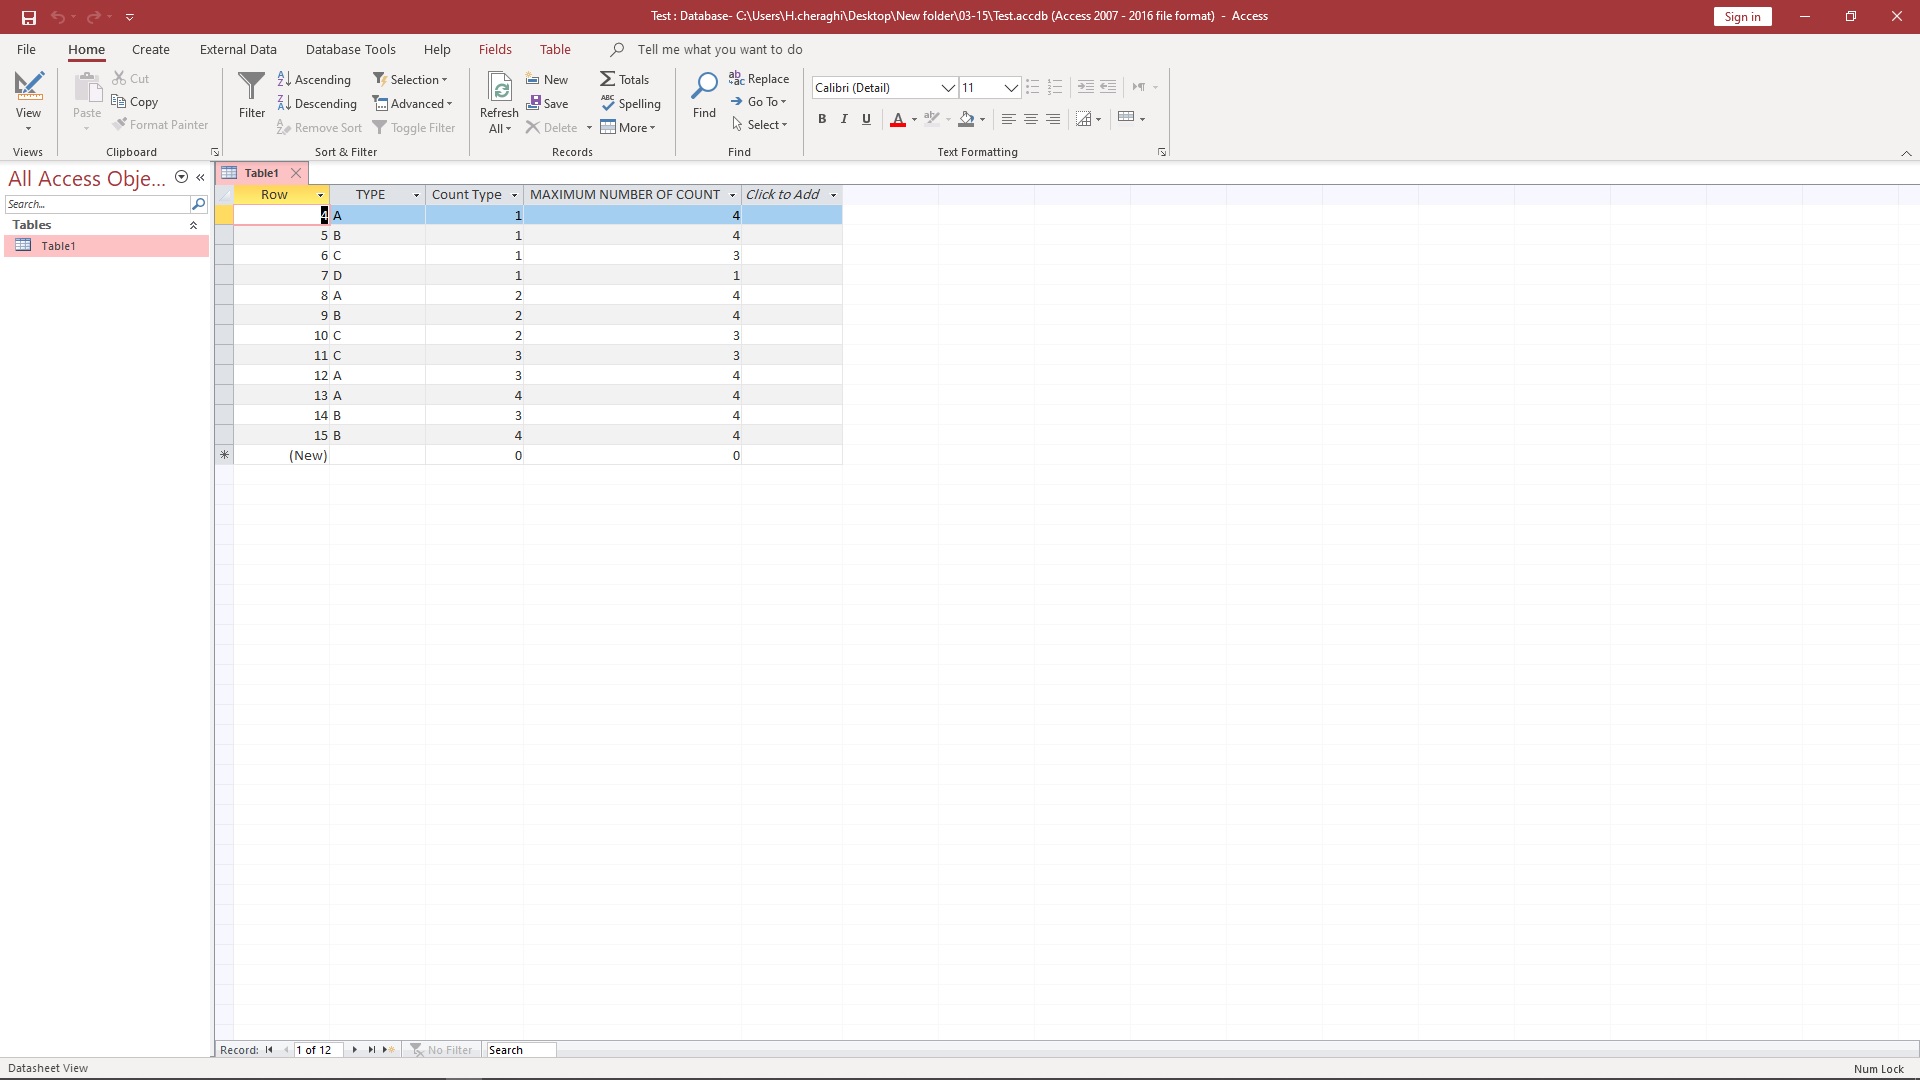This screenshot has height=1080, width=1920.
Task: Open the TYPE column dropdown arrow
Action: click(x=416, y=195)
